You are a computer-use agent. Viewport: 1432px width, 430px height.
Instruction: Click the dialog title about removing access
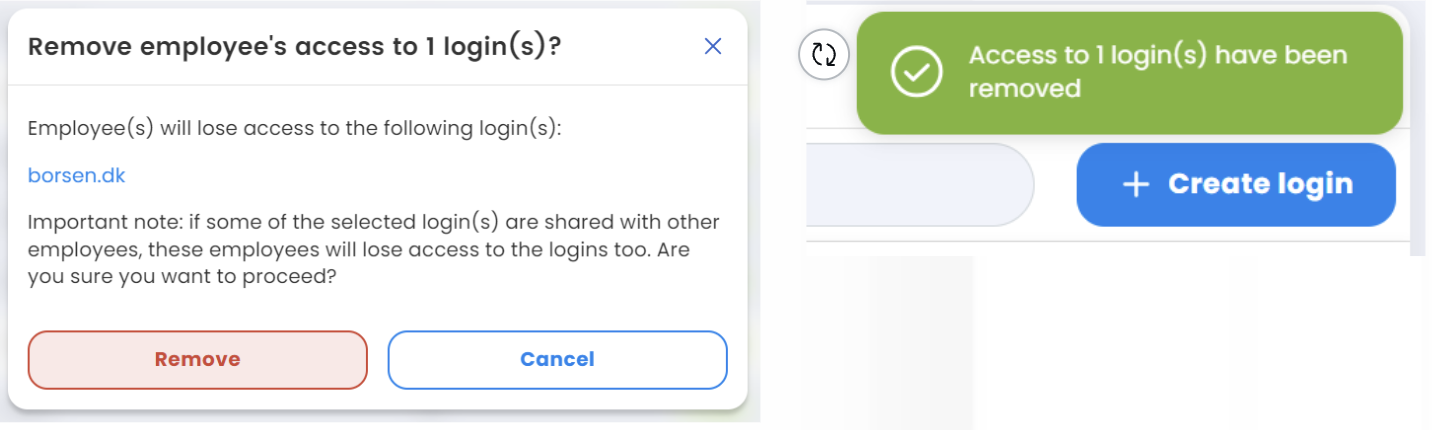coord(294,47)
